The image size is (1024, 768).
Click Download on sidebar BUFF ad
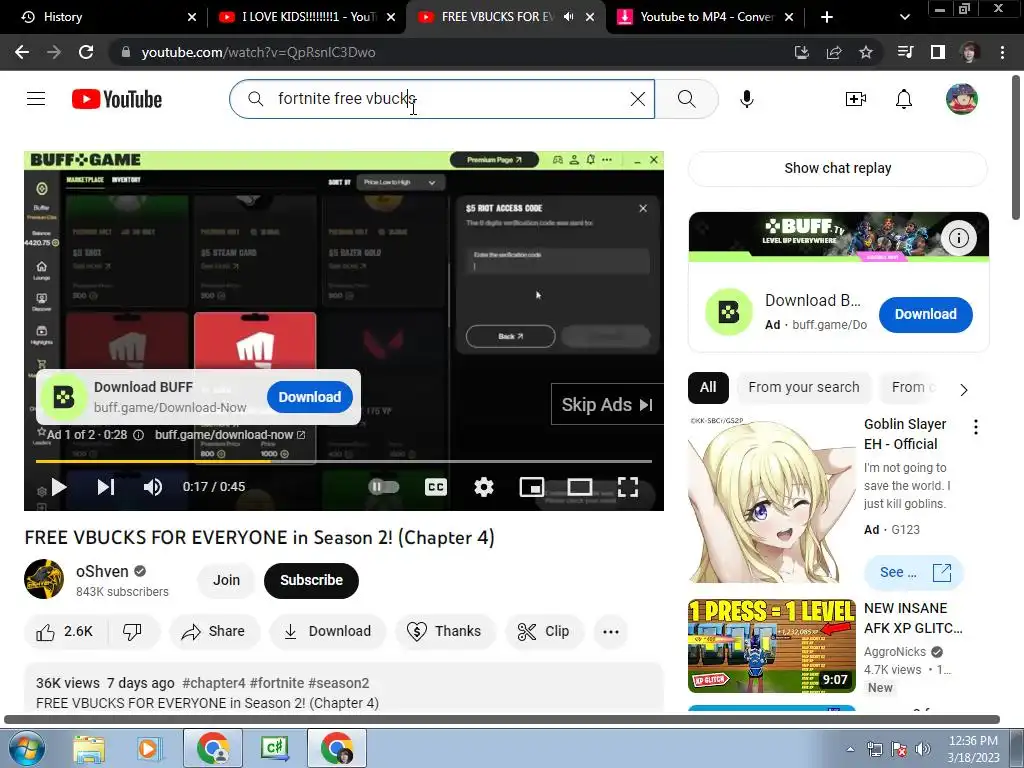click(925, 314)
